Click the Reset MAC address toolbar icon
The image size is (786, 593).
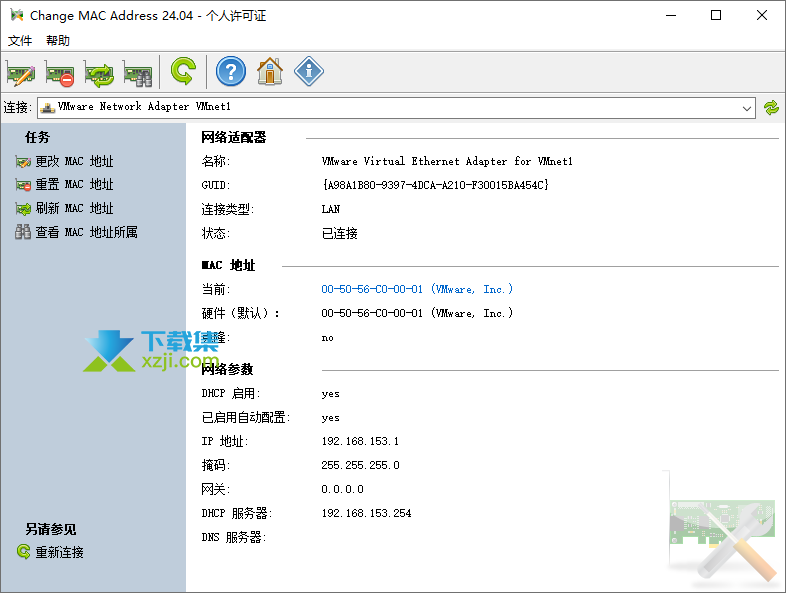pyautogui.click(x=60, y=73)
